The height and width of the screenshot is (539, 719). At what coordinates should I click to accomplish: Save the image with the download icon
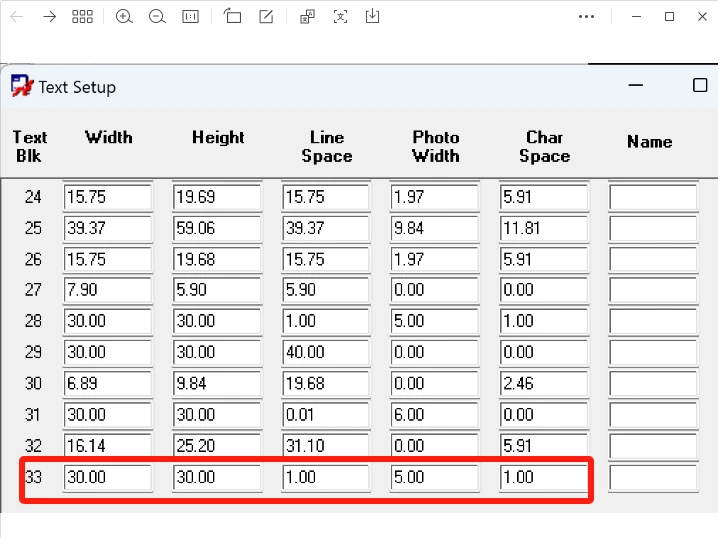(373, 17)
